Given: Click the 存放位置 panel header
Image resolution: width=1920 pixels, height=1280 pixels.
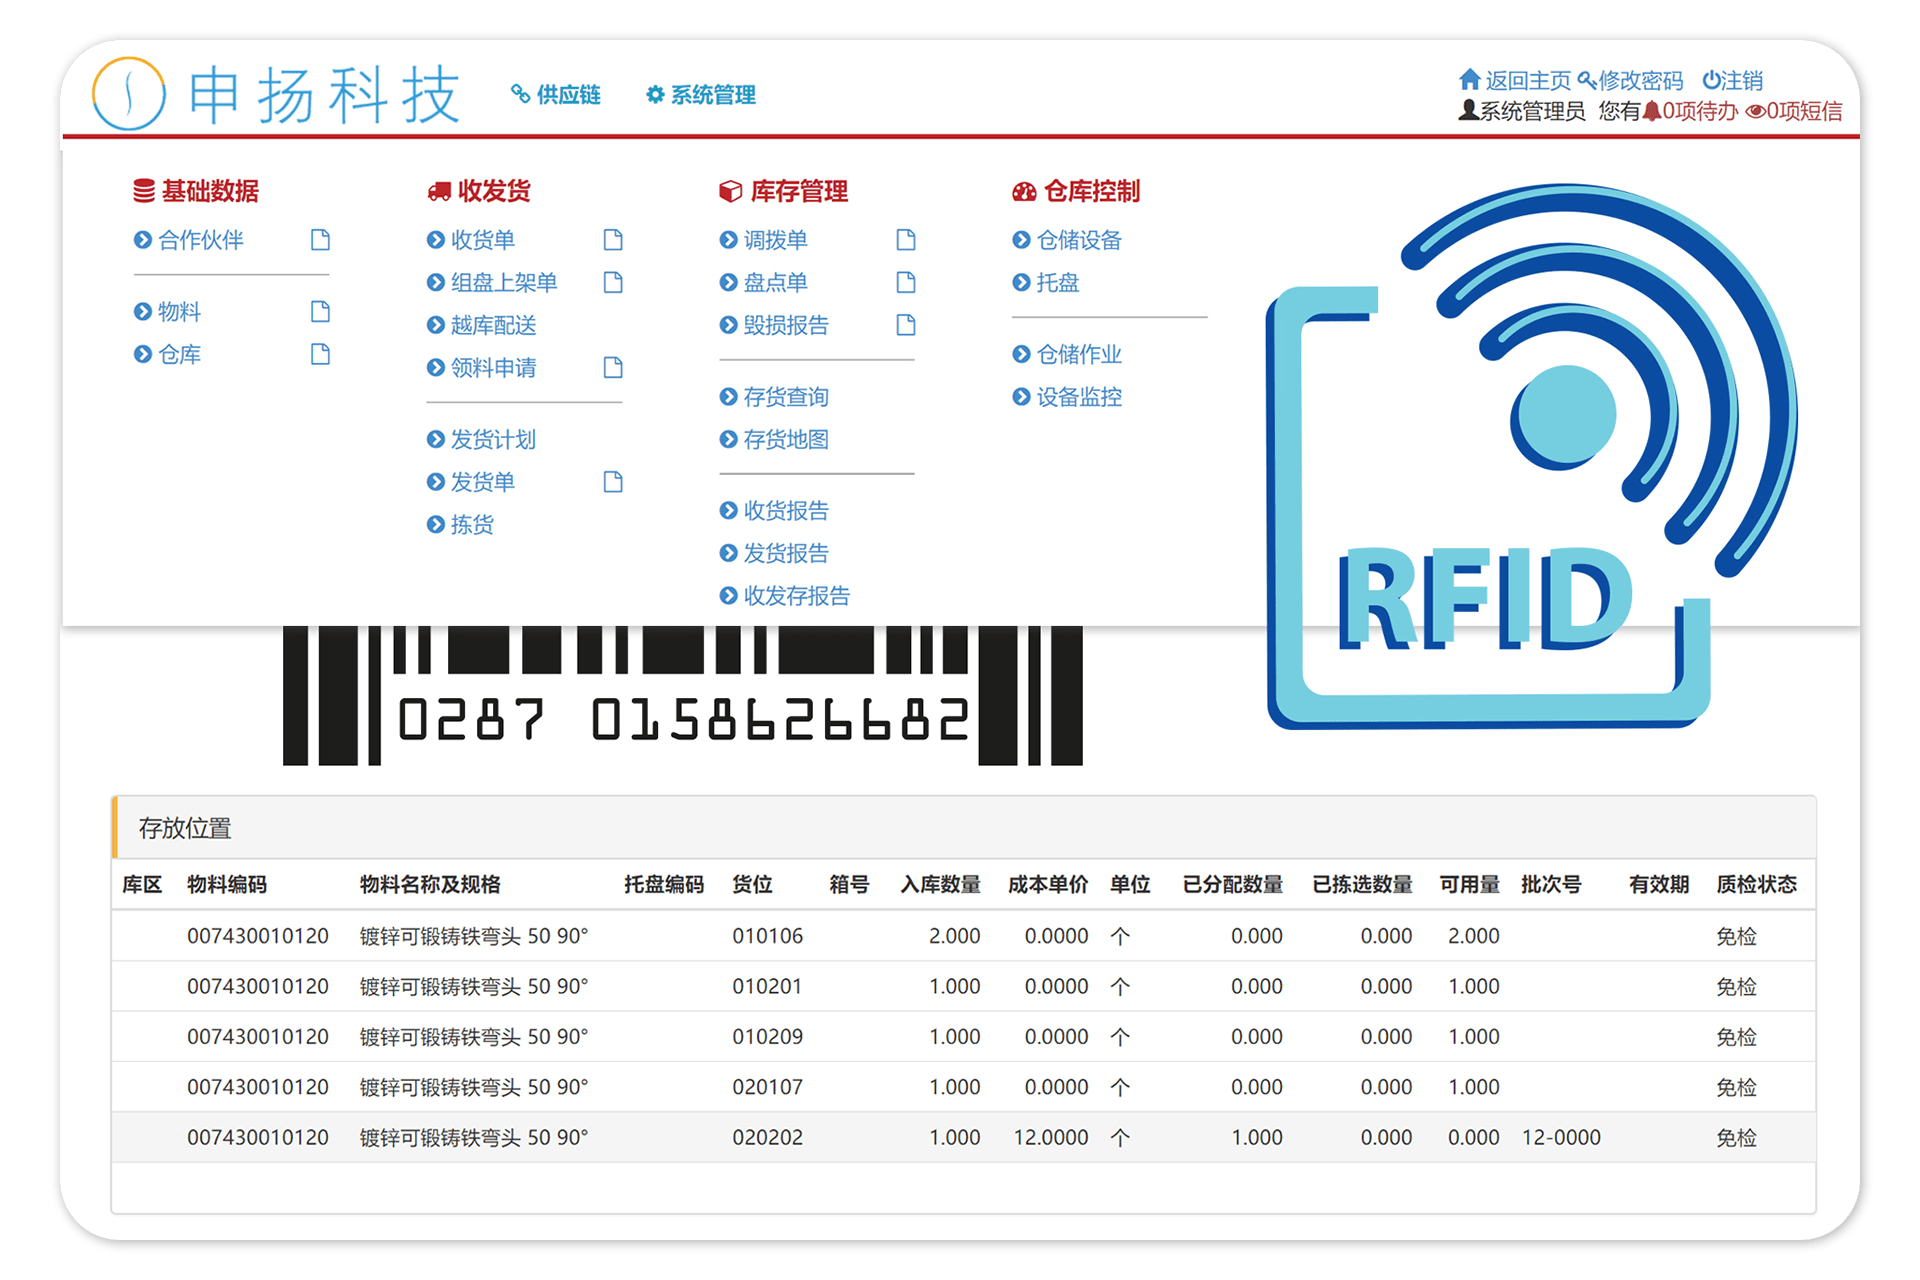Looking at the screenshot, I should 964,828.
